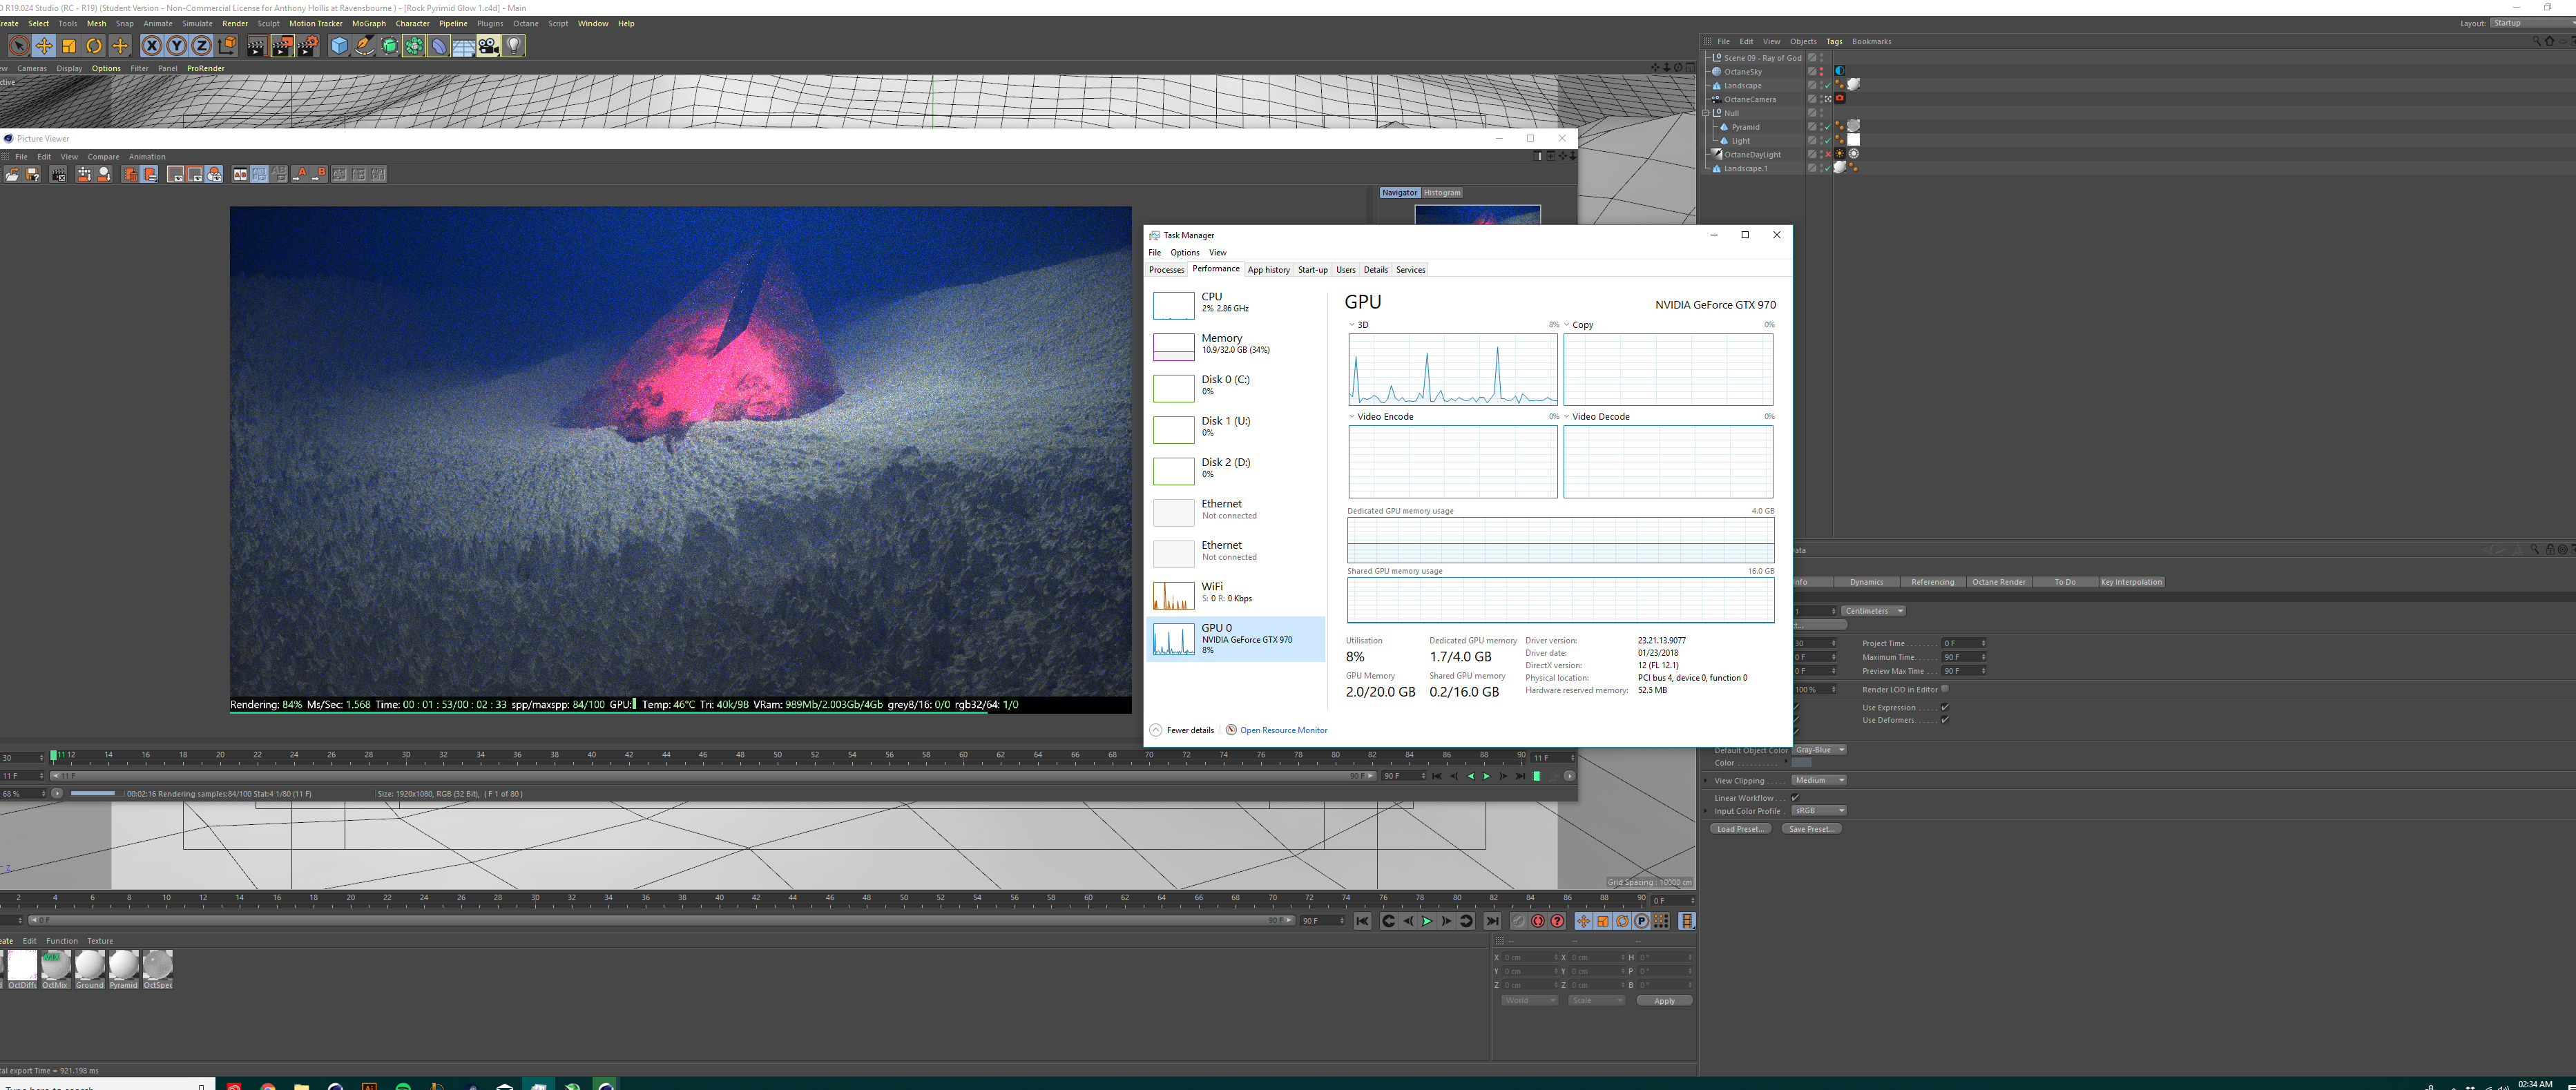Add a Light via lightbulb icon

point(513,46)
